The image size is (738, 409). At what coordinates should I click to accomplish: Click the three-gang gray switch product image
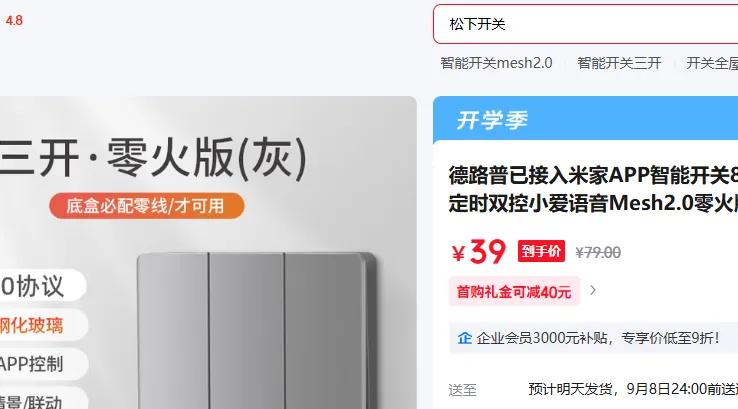[257, 331]
